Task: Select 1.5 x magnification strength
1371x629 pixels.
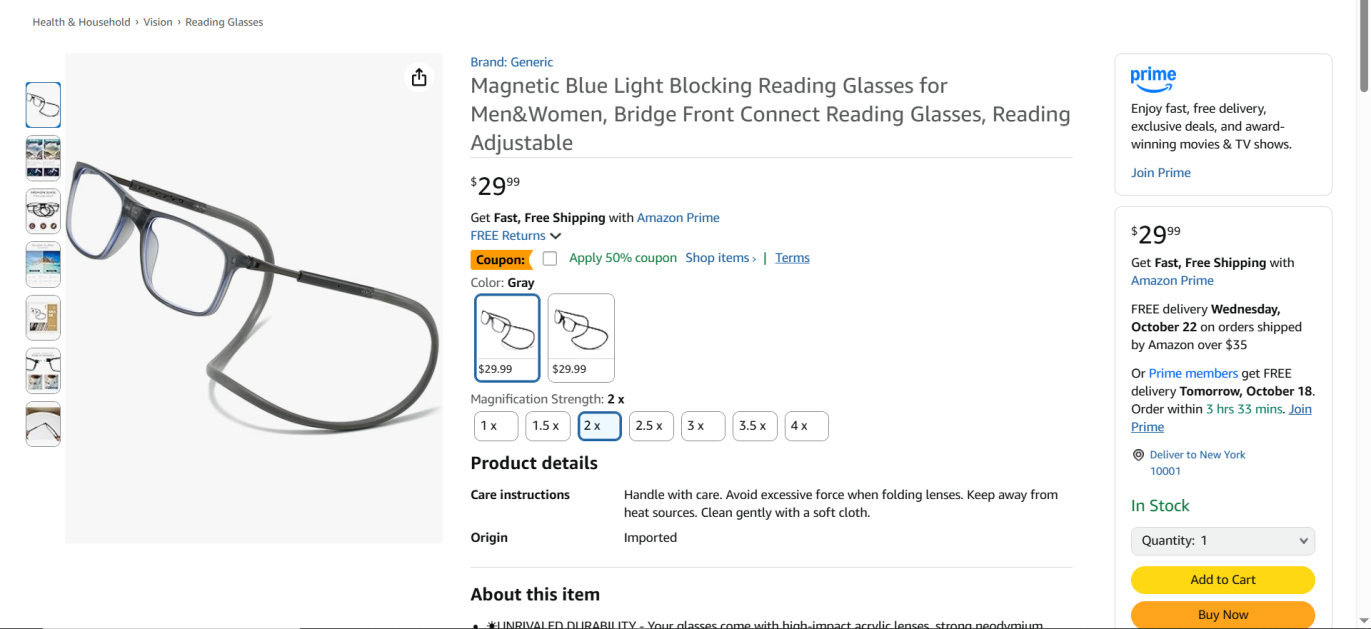Action: tap(547, 426)
